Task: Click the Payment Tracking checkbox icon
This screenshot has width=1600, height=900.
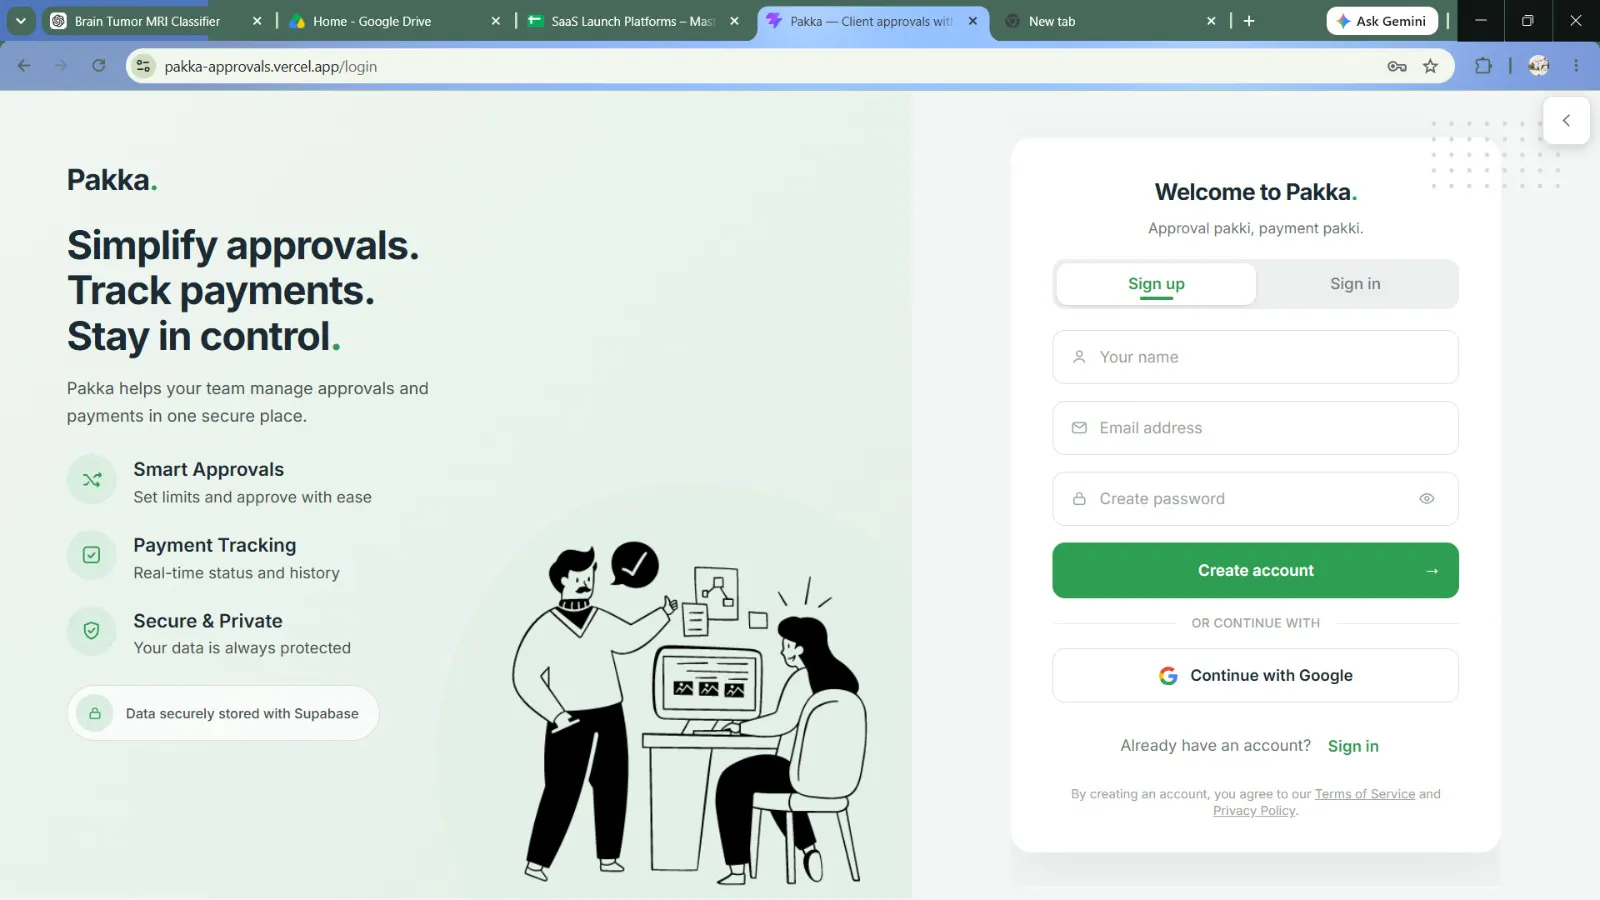Action: pos(92,555)
